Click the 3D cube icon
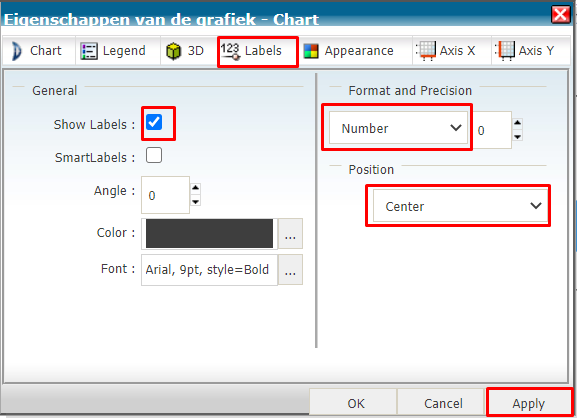 point(173,51)
